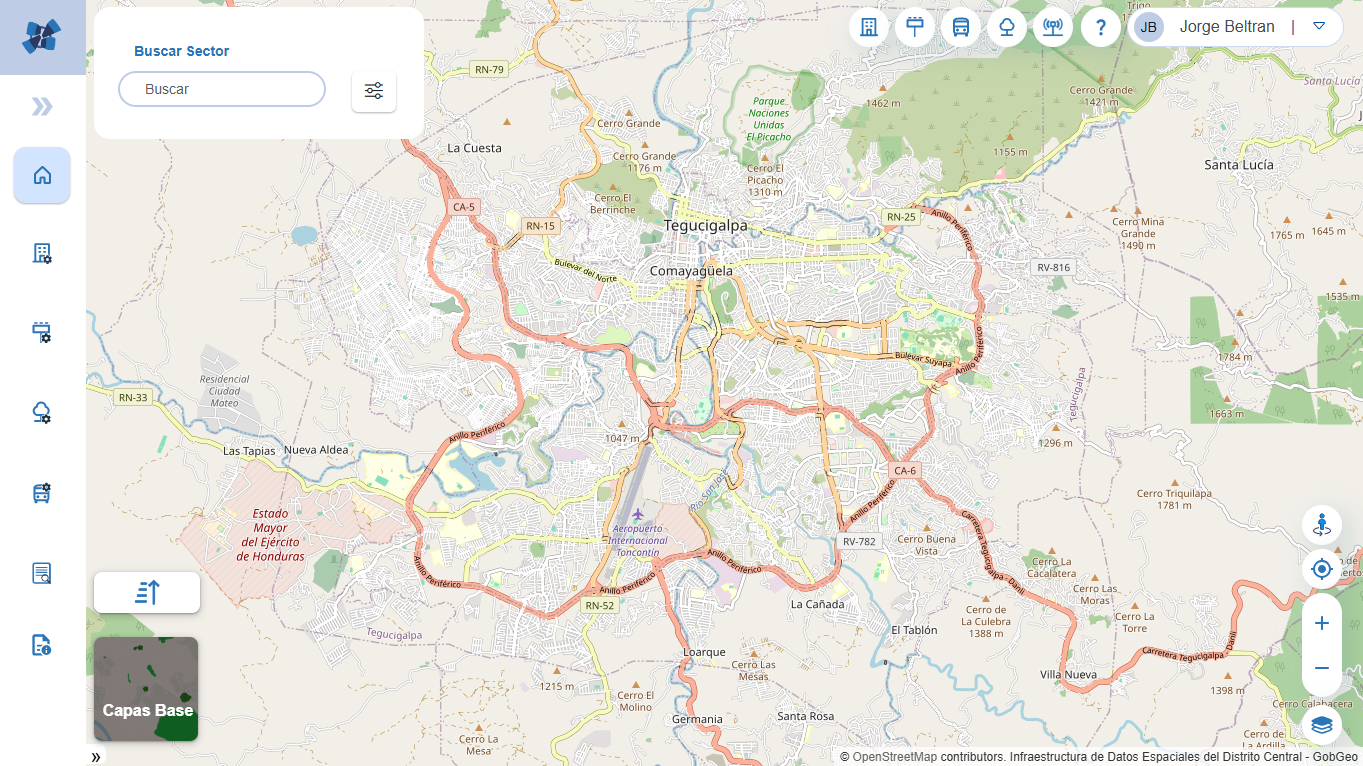
Task: Open the map layers stack icon
Action: (x=1321, y=724)
